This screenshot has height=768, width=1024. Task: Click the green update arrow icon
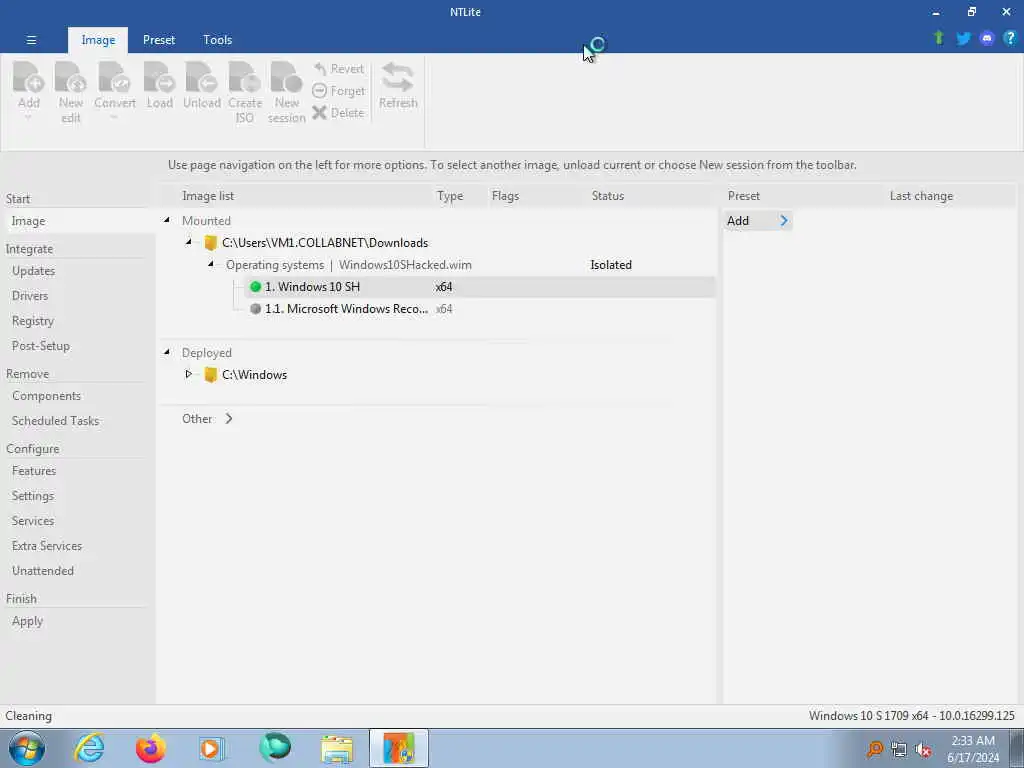point(939,38)
